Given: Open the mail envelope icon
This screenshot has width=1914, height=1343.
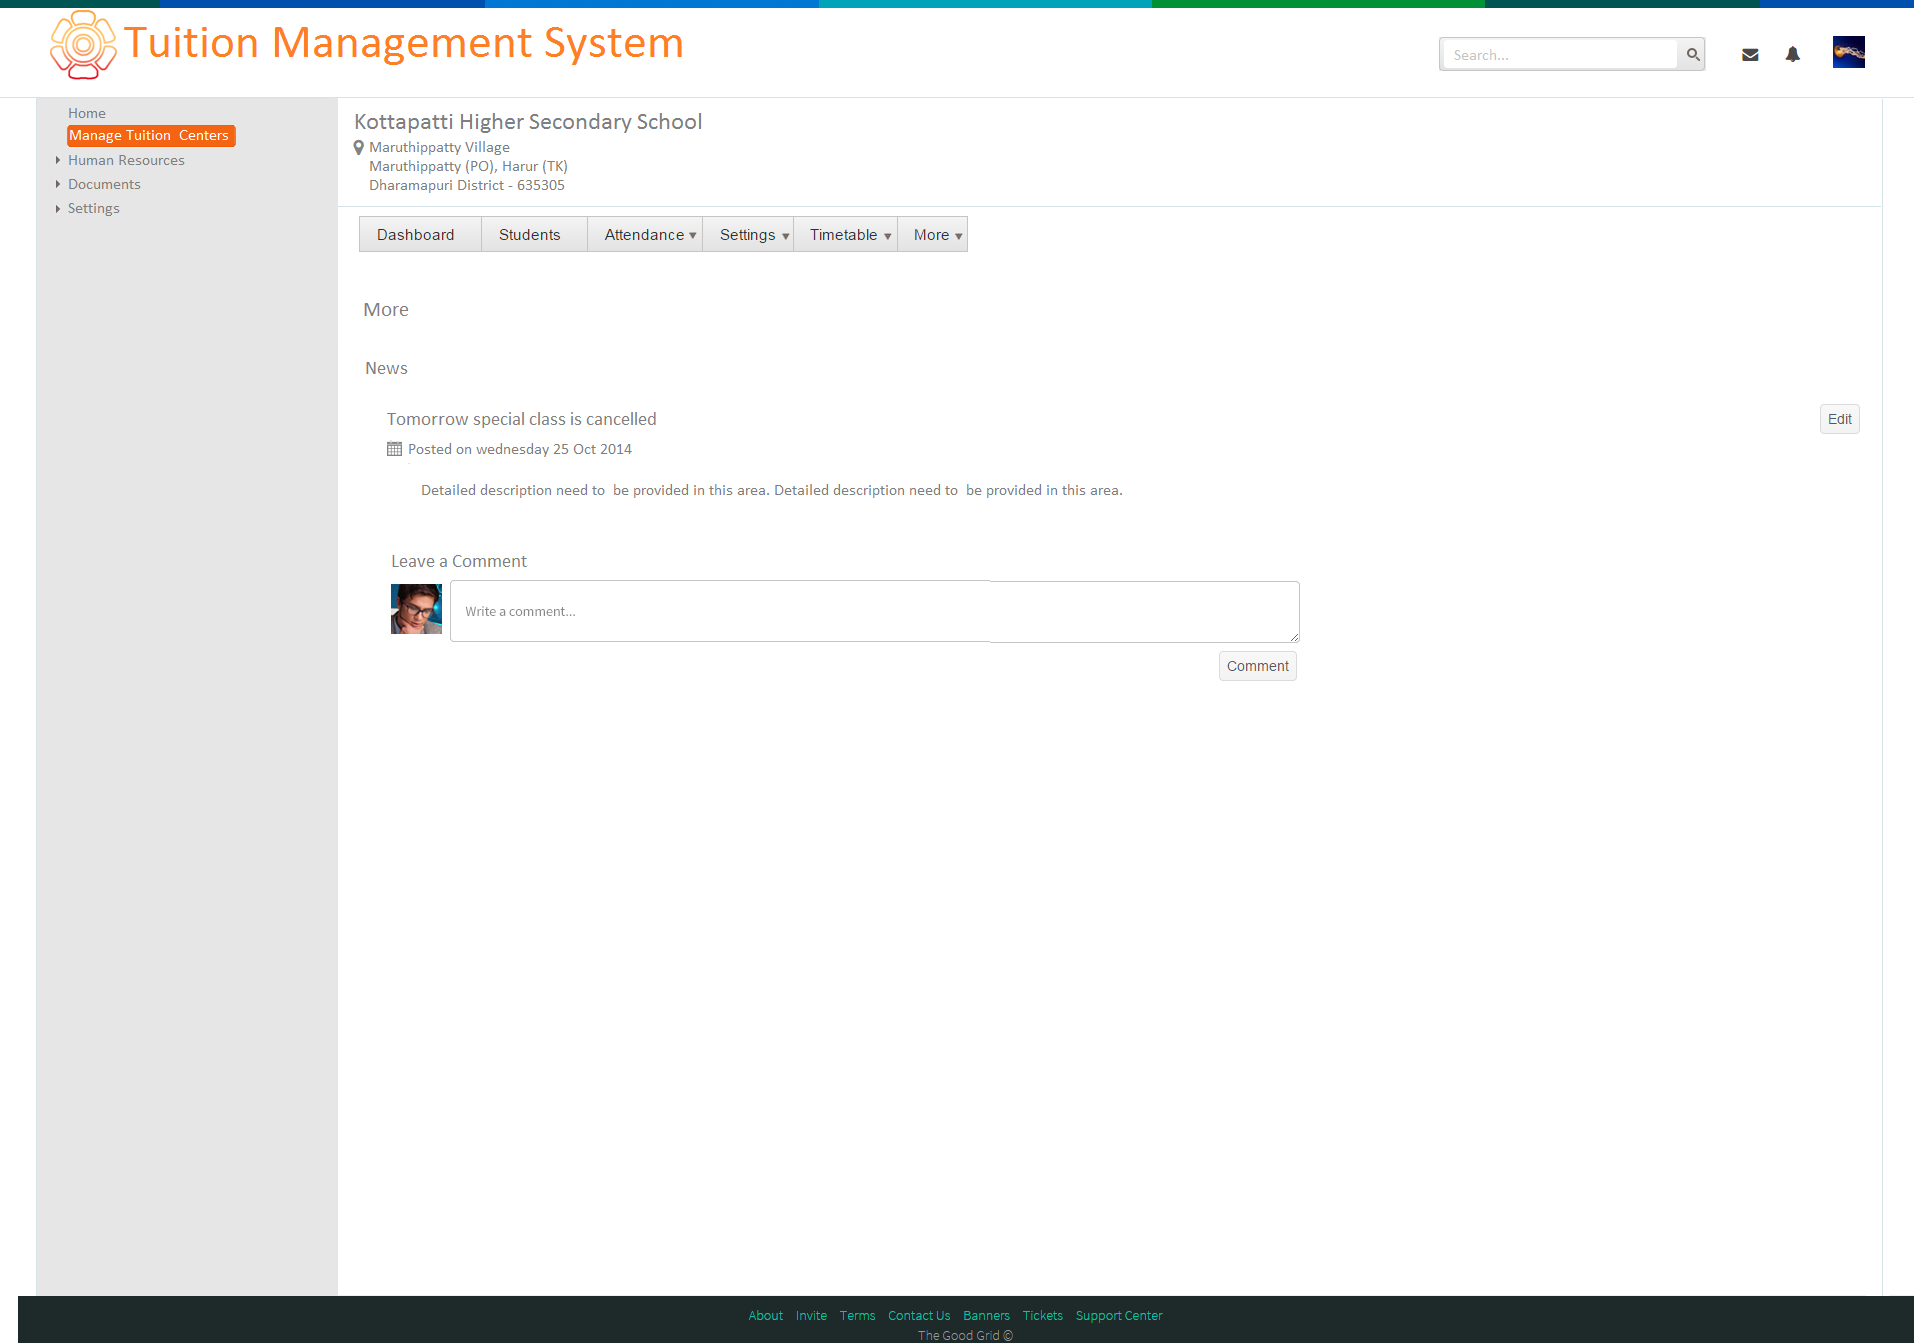Looking at the screenshot, I should tap(1750, 55).
